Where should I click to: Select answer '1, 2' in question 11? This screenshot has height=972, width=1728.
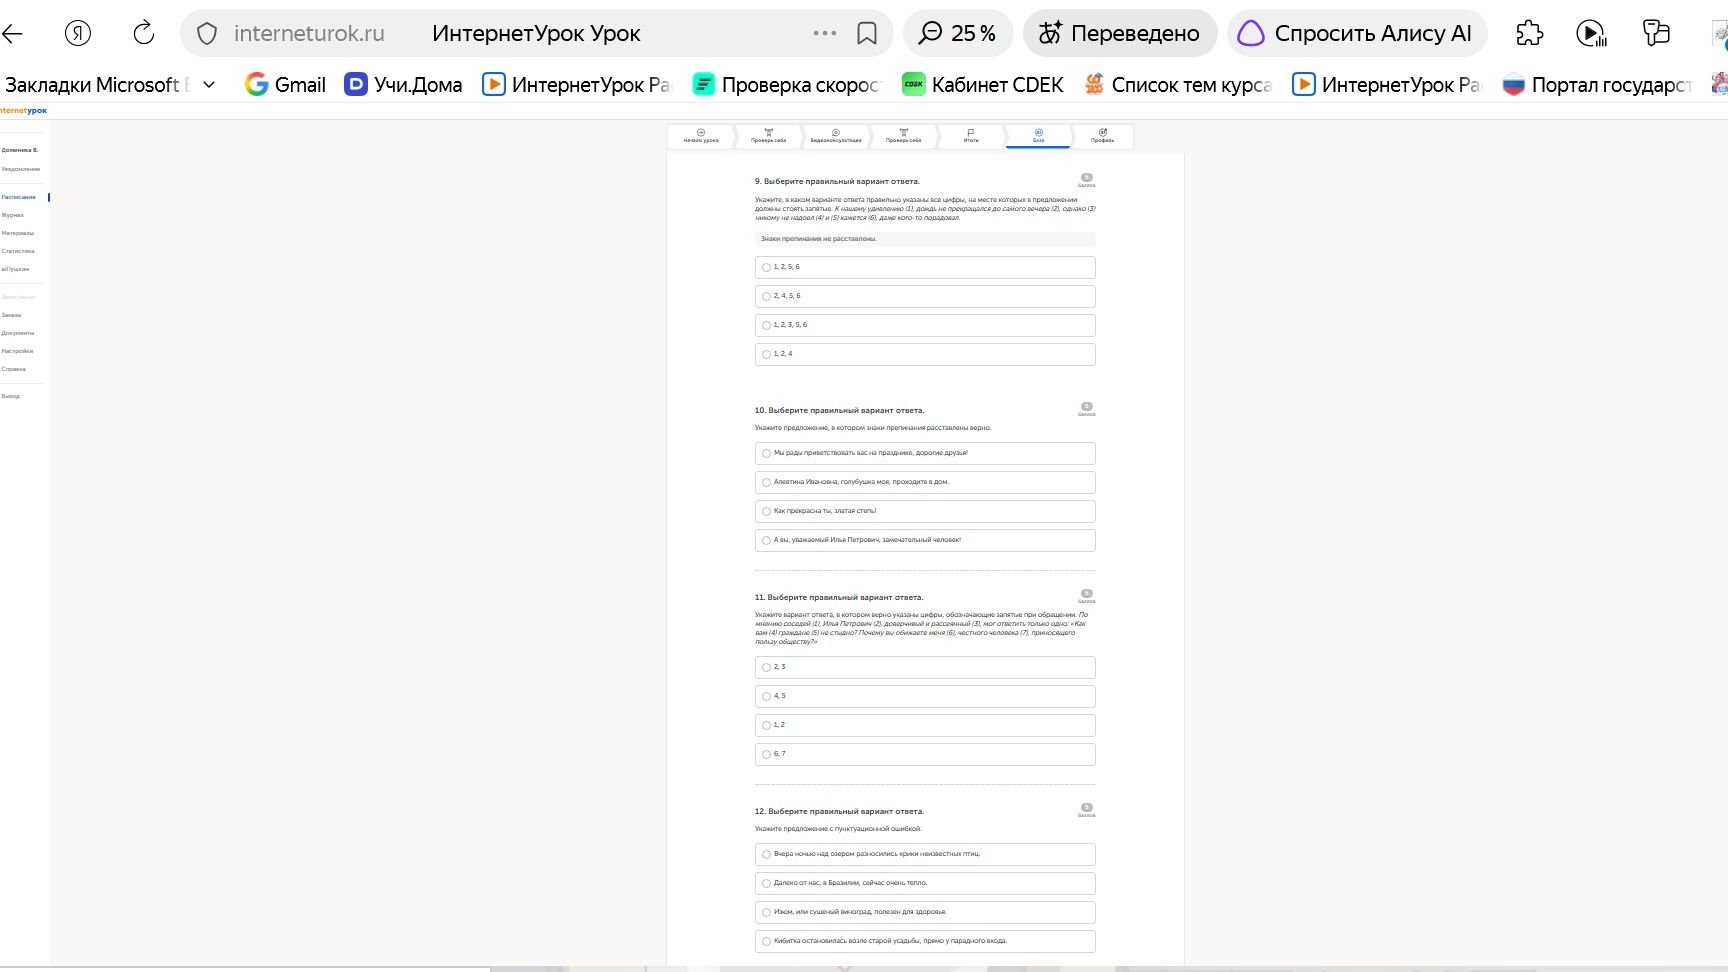925,725
